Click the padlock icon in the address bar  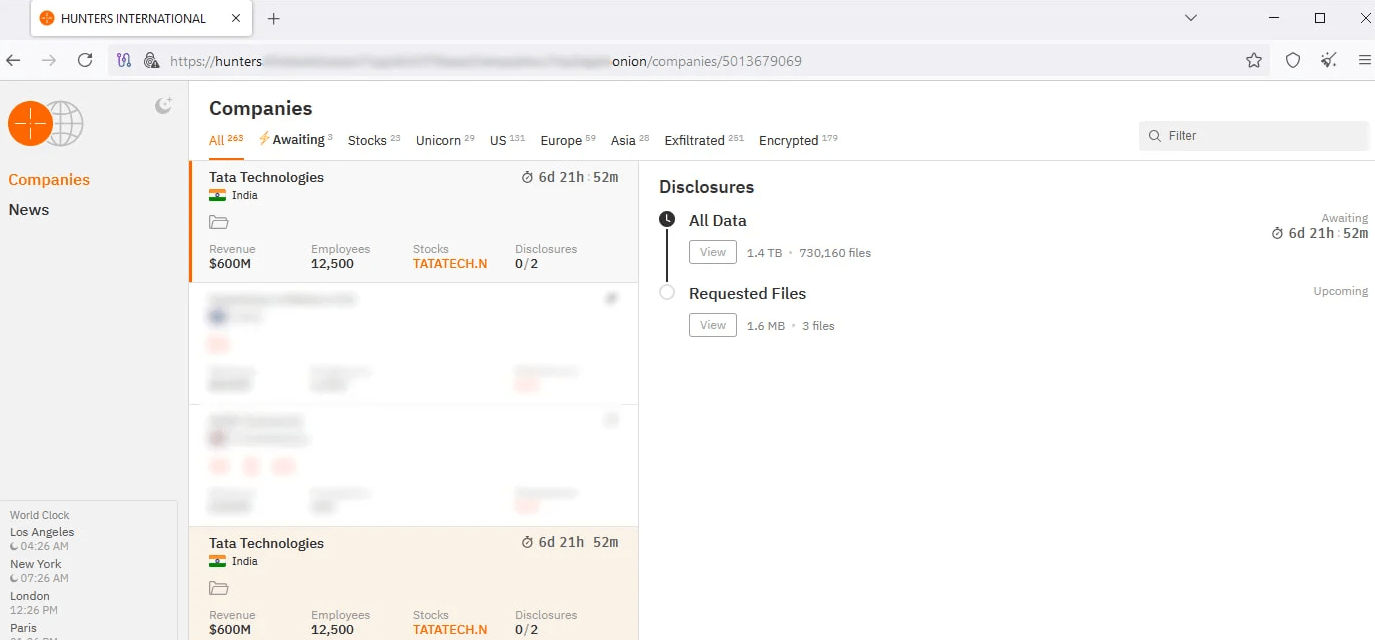(x=151, y=60)
